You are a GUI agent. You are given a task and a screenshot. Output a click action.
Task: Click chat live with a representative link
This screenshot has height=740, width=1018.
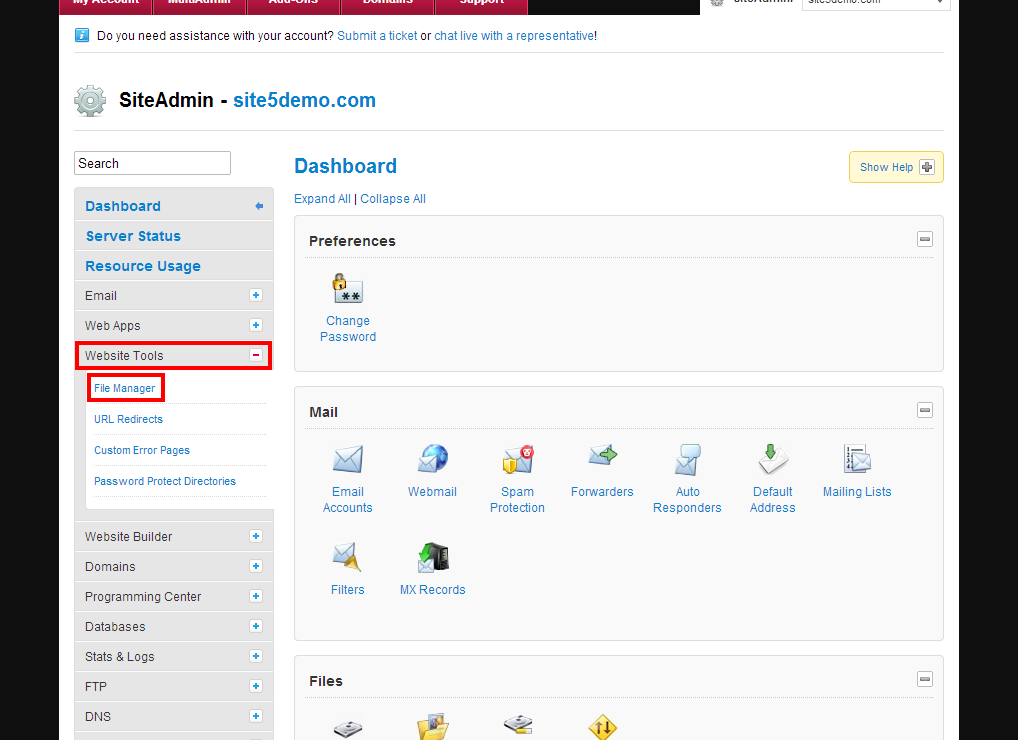point(514,36)
